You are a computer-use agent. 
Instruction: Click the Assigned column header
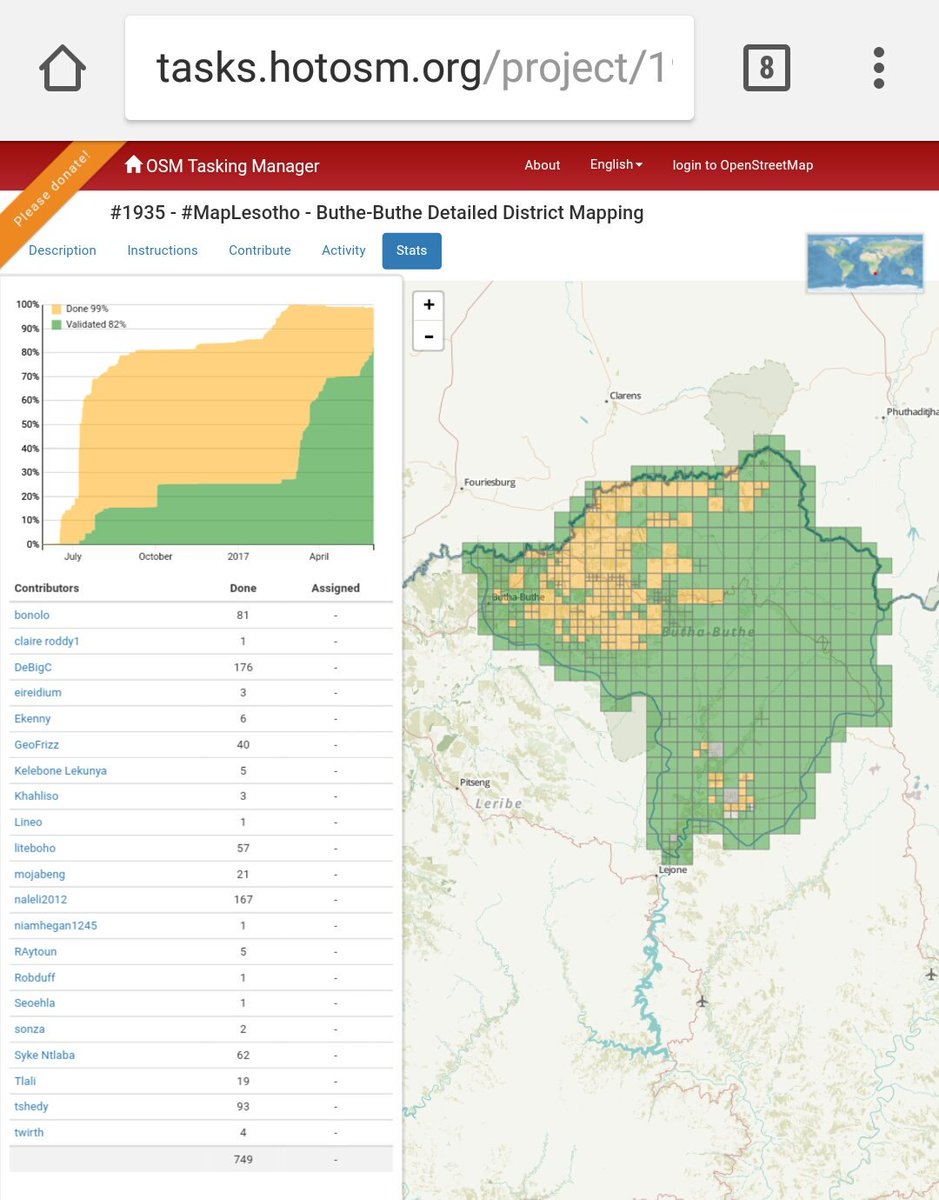(335, 588)
